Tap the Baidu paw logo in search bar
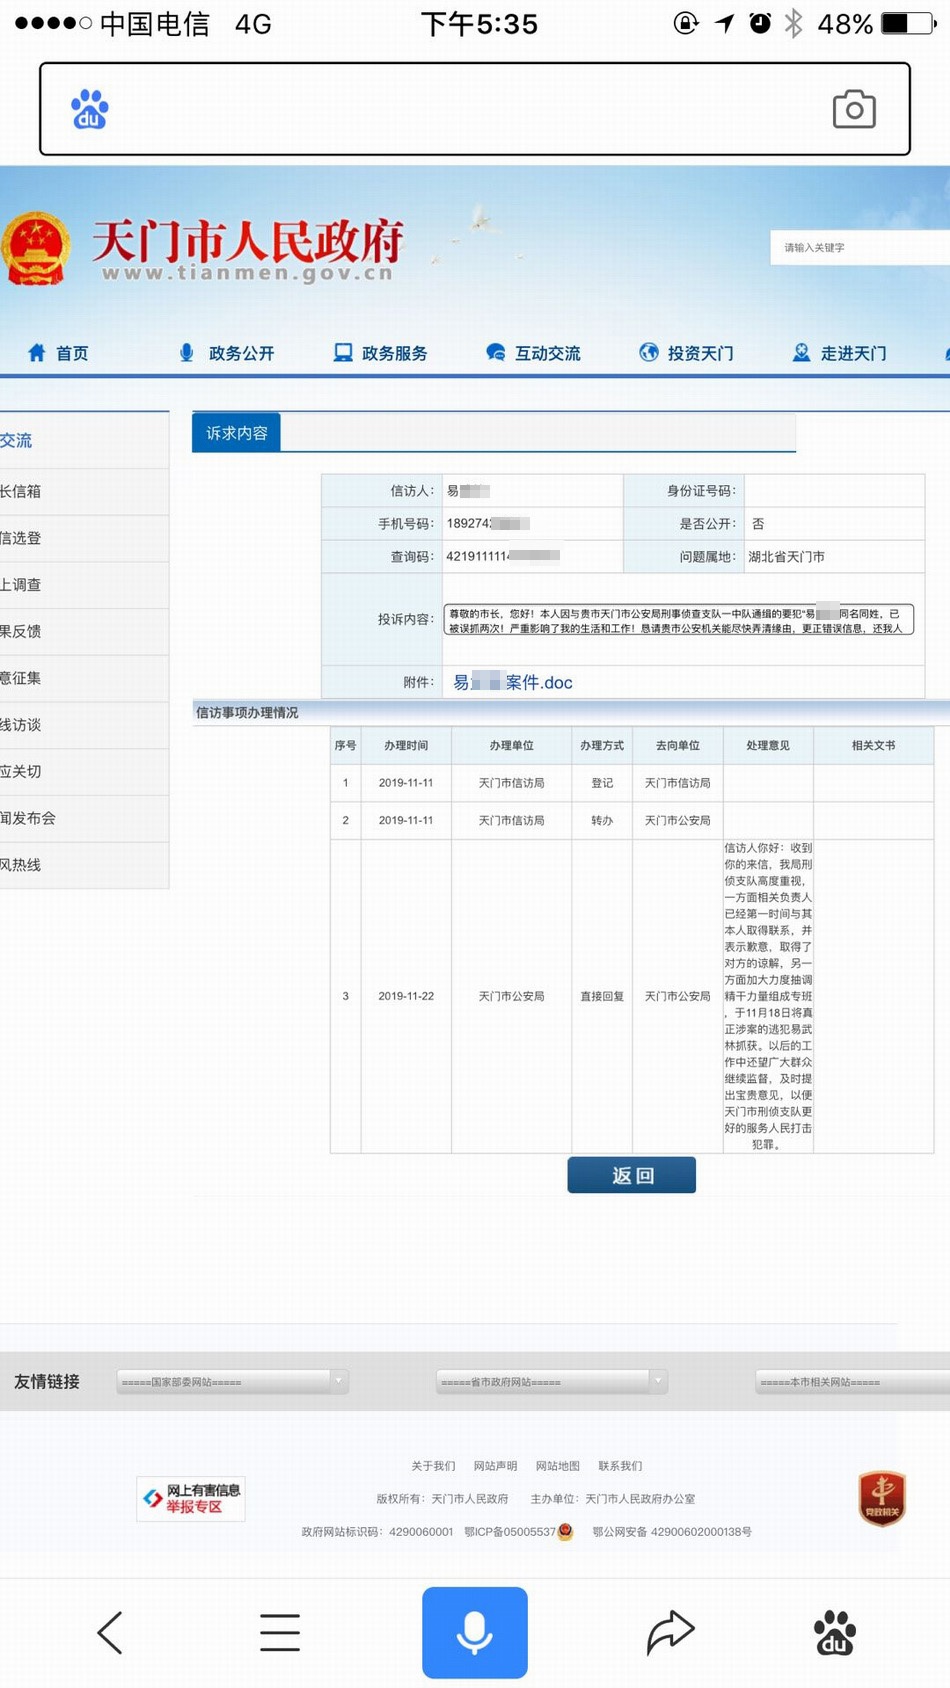This screenshot has height=1688, width=950. click(x=89, y=110)
